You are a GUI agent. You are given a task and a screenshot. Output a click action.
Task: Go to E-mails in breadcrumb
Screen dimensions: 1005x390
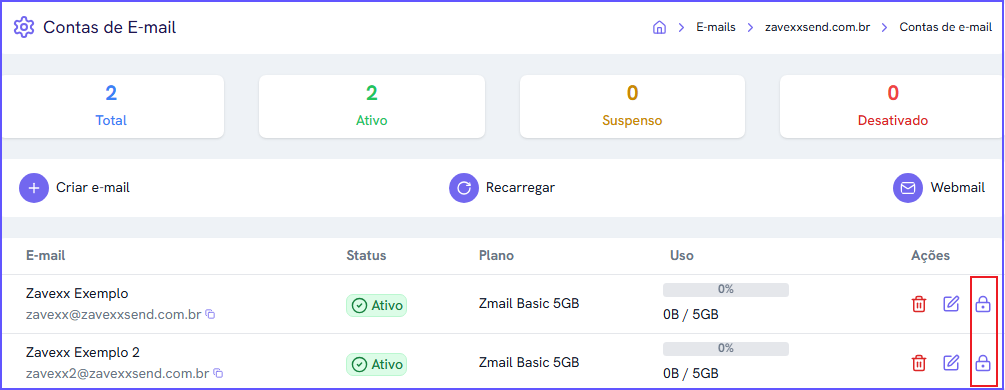tap(716, 28)
